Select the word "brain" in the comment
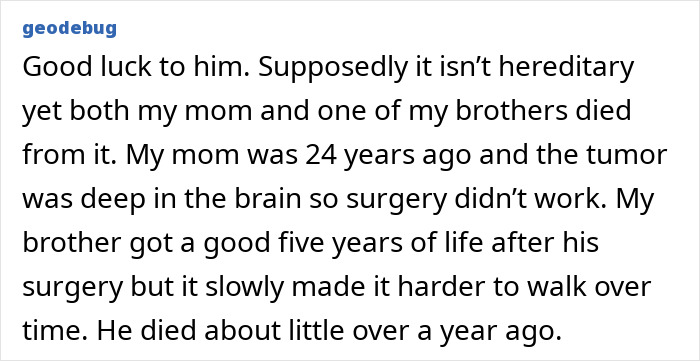The width and height of the screenshot is (700, 361). pyautogui.click(x=268, y=199)
